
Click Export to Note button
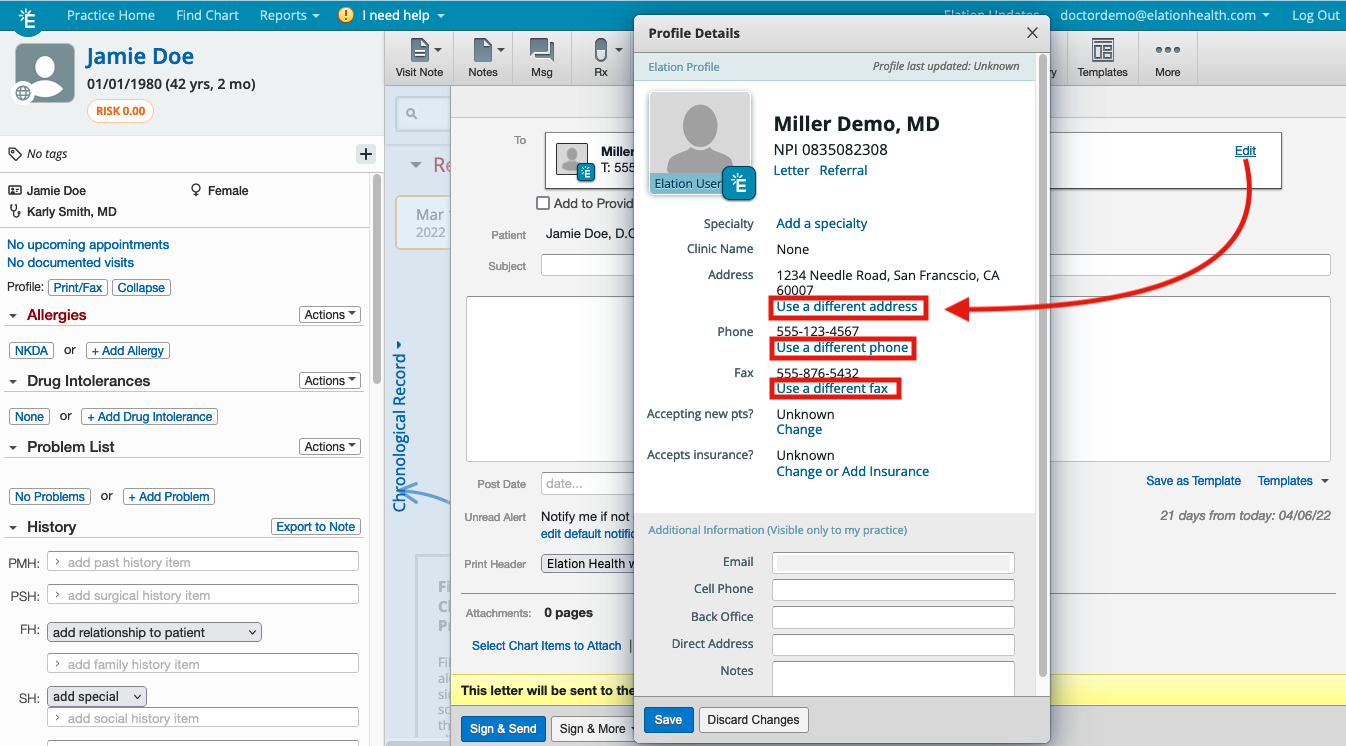tap(316, 527)
